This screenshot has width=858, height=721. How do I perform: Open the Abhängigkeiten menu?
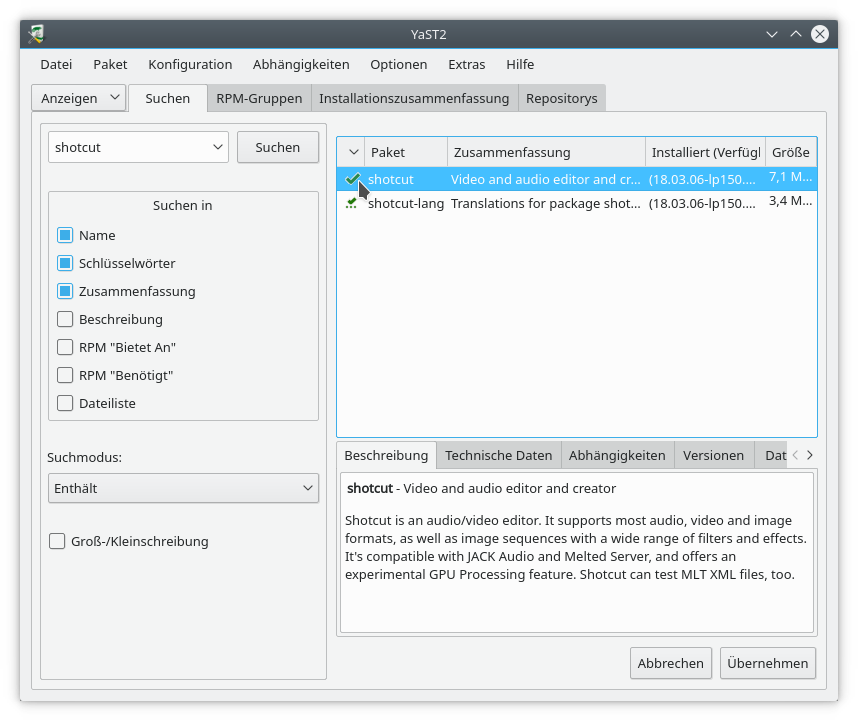301,65
